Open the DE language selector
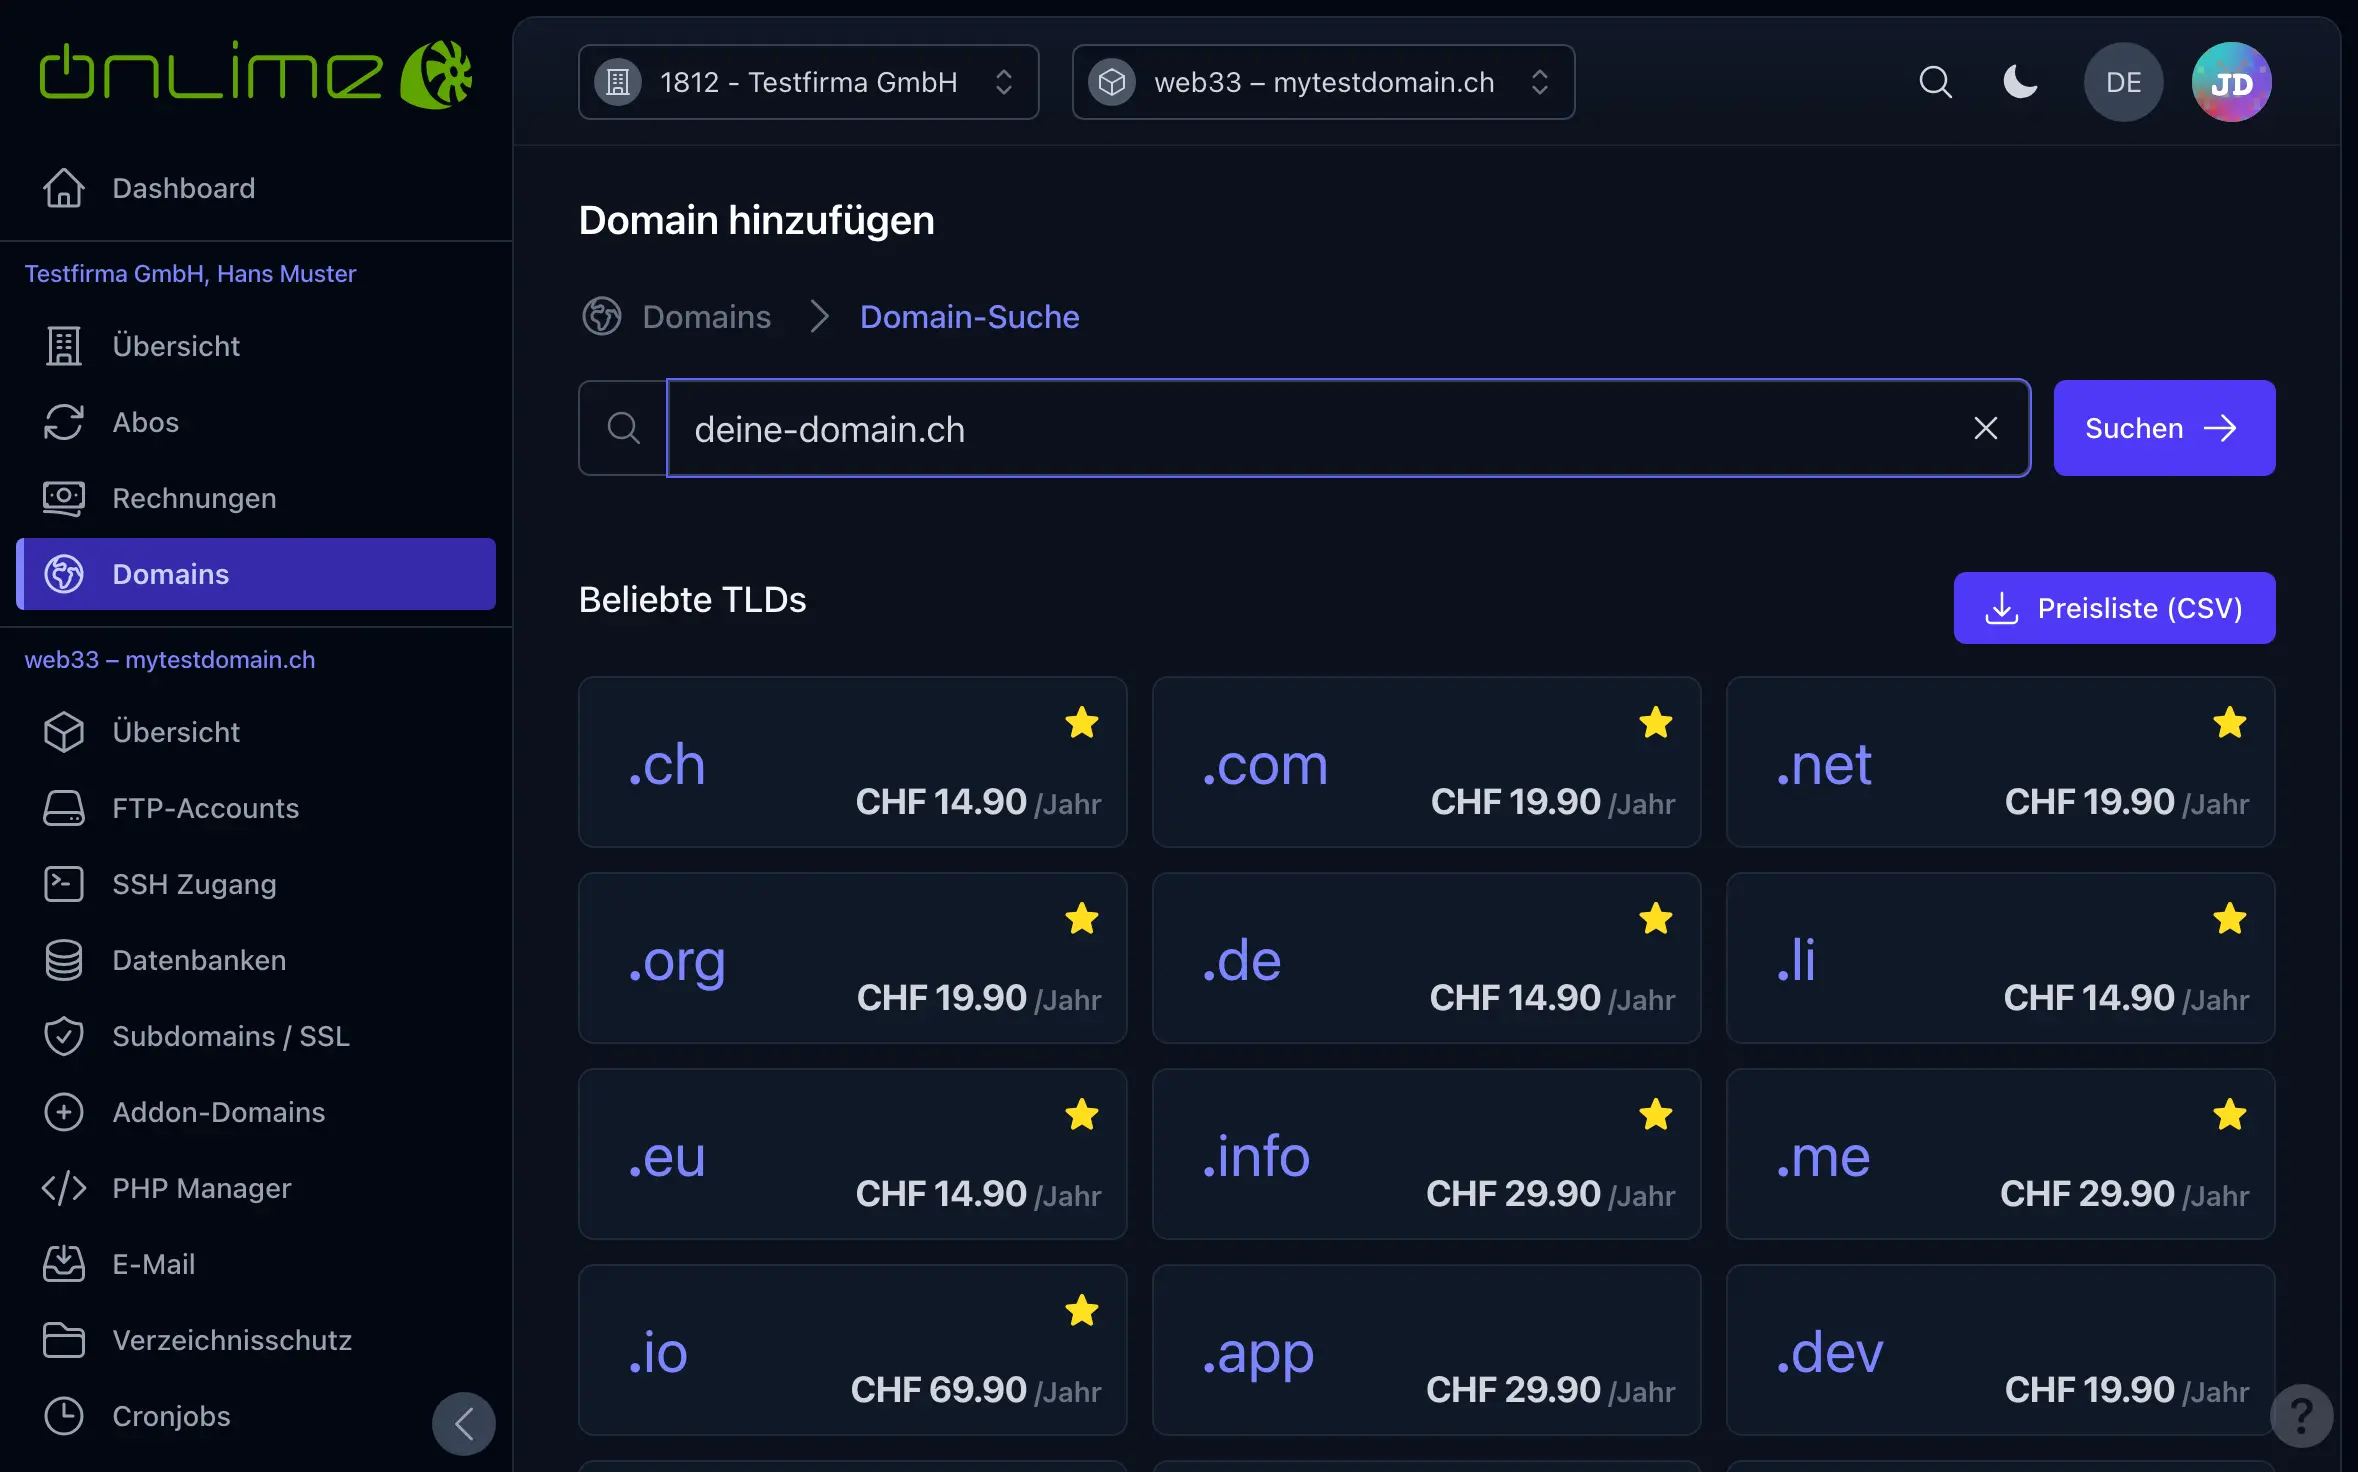2358x1472 pixels. point(2123,82)
